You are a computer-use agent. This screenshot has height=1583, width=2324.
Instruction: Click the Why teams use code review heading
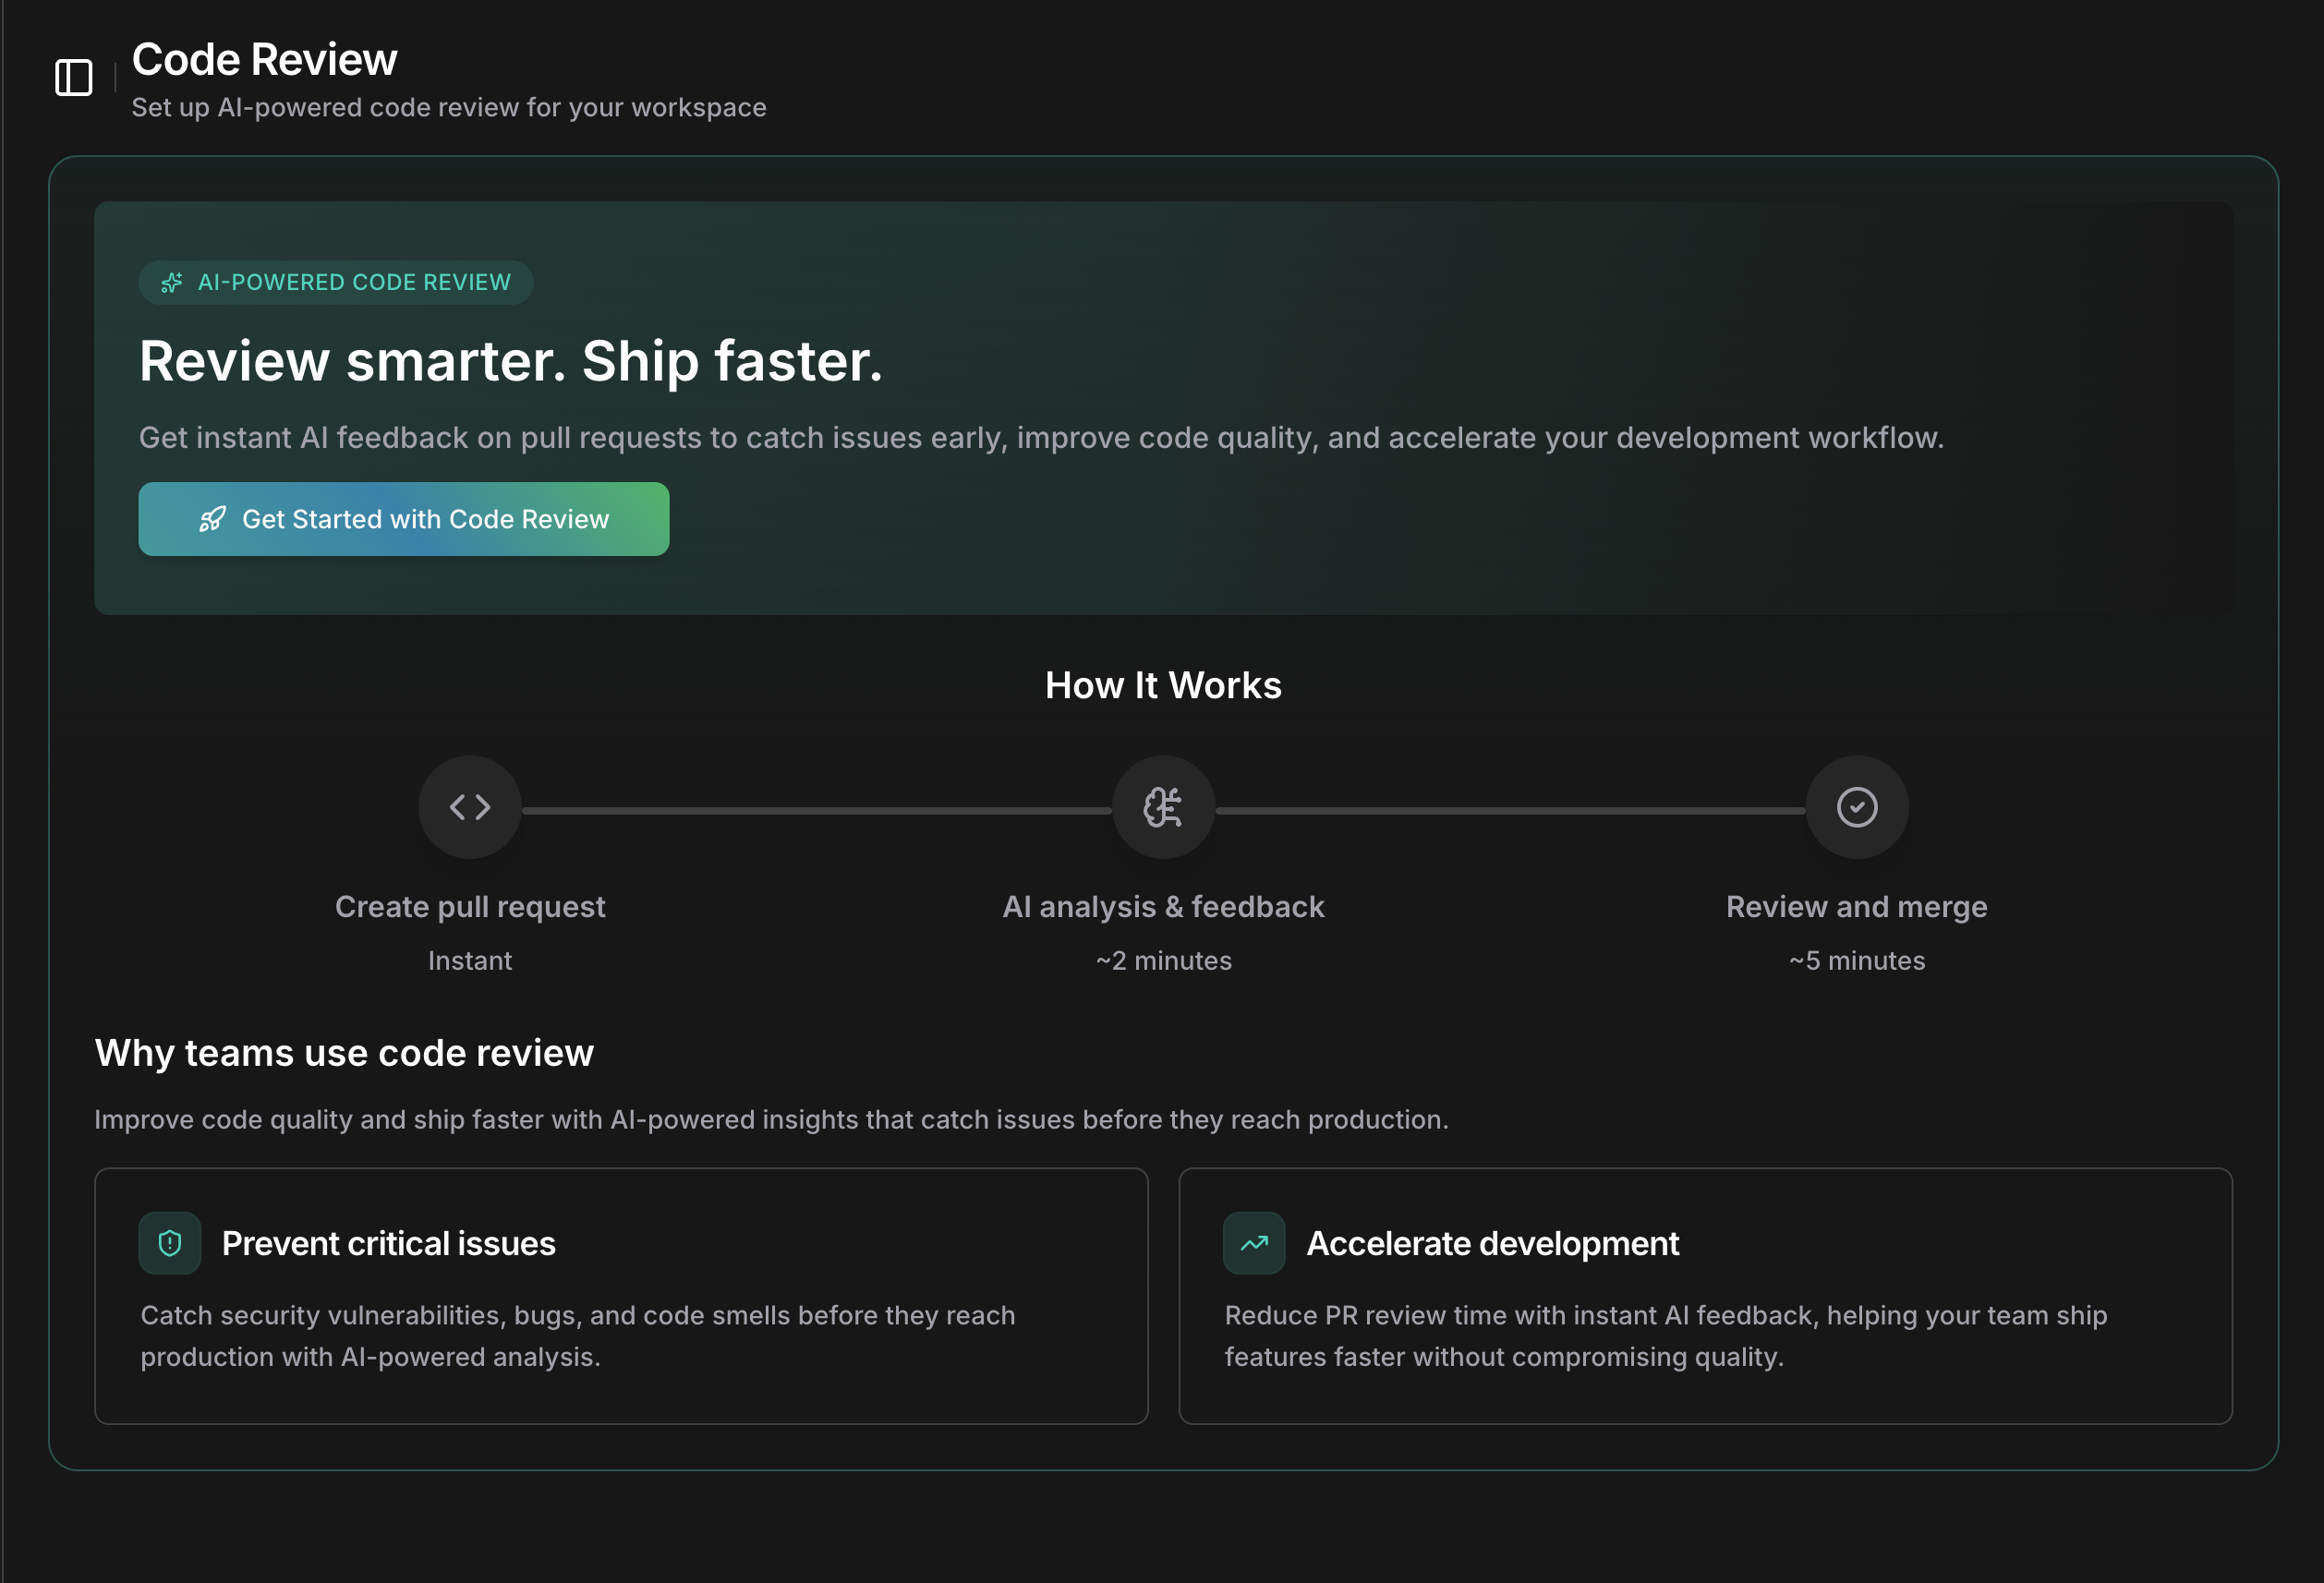tap(343, 1052)
